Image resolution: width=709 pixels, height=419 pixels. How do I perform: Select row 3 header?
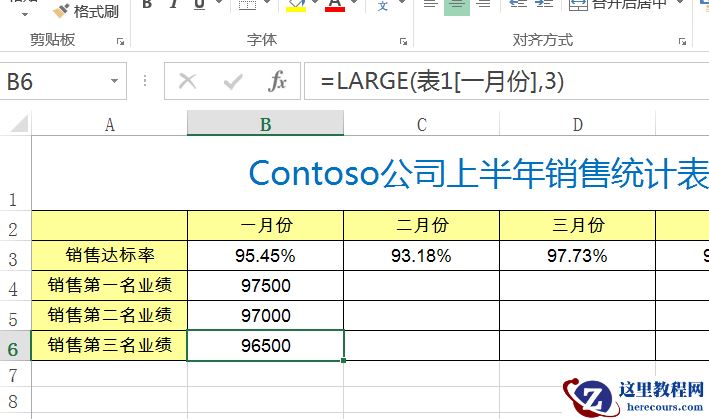pos(15,256)
